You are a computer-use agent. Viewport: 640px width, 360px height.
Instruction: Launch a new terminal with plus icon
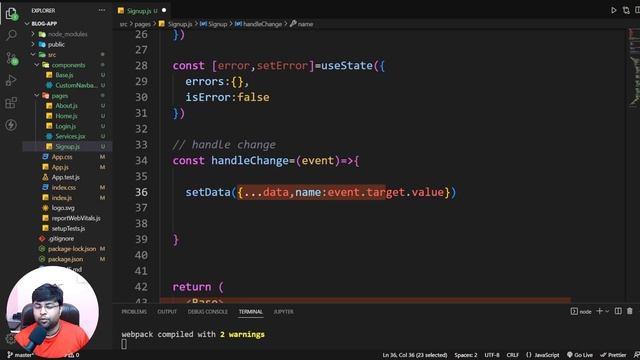point(599,311)
